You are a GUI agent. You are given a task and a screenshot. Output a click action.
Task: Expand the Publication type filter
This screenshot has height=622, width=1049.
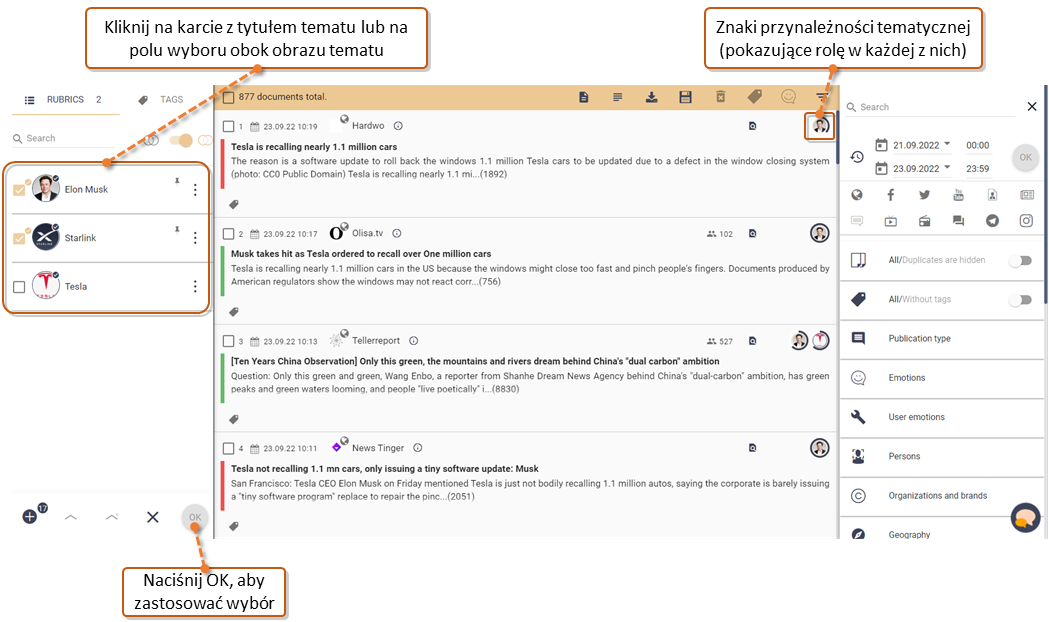[x=942, y=338]
